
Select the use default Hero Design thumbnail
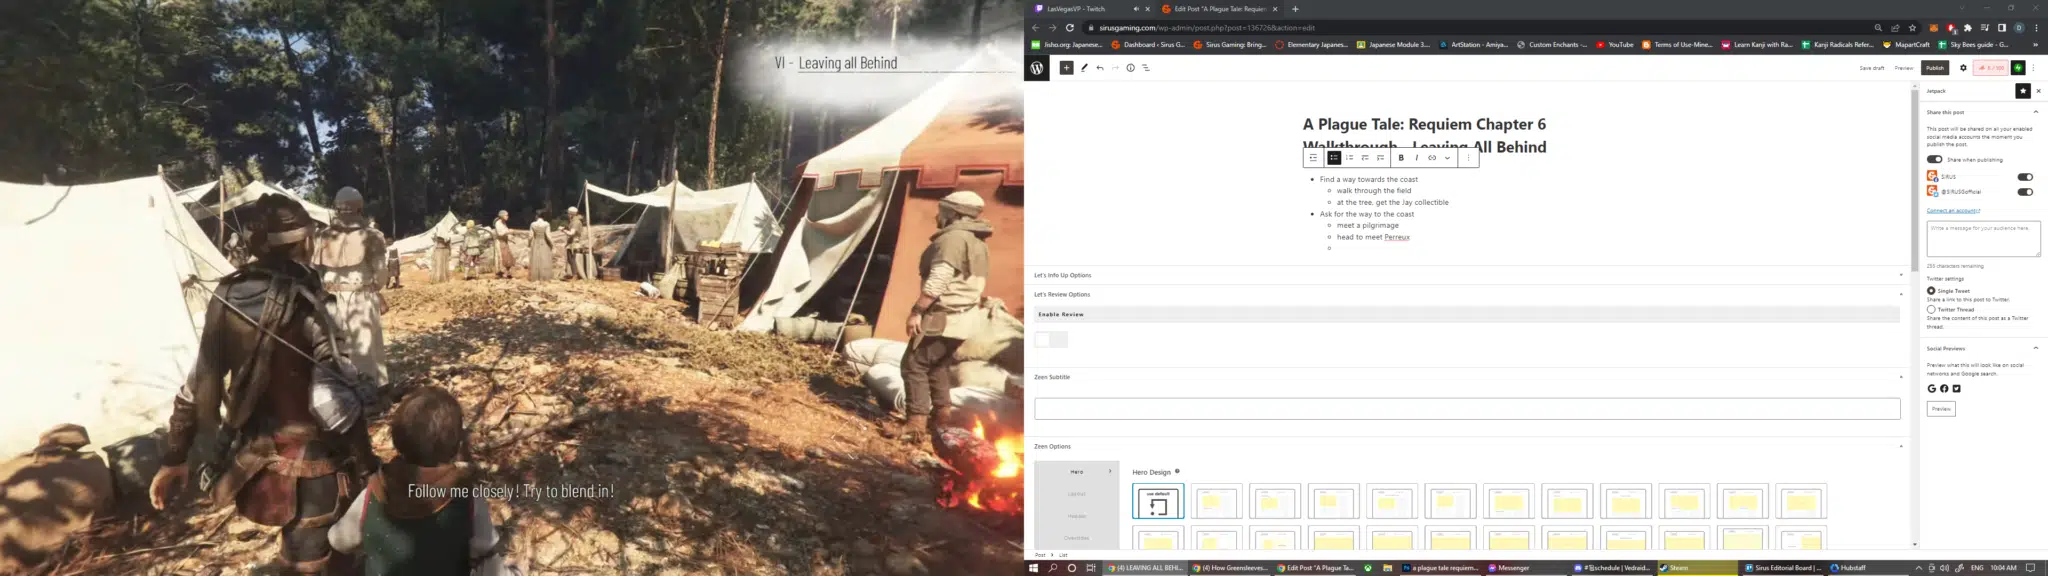(x=1158, y=502)
